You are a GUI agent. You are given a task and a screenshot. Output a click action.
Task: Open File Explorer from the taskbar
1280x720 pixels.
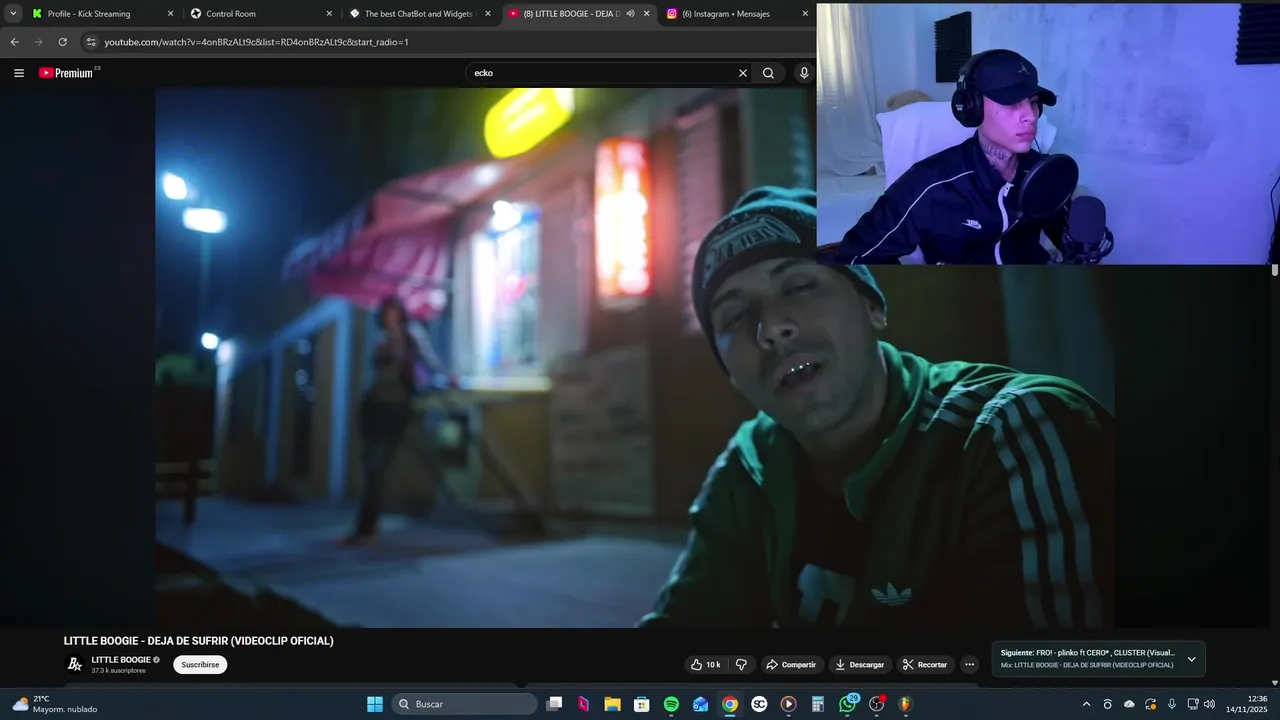click(613, 704)
